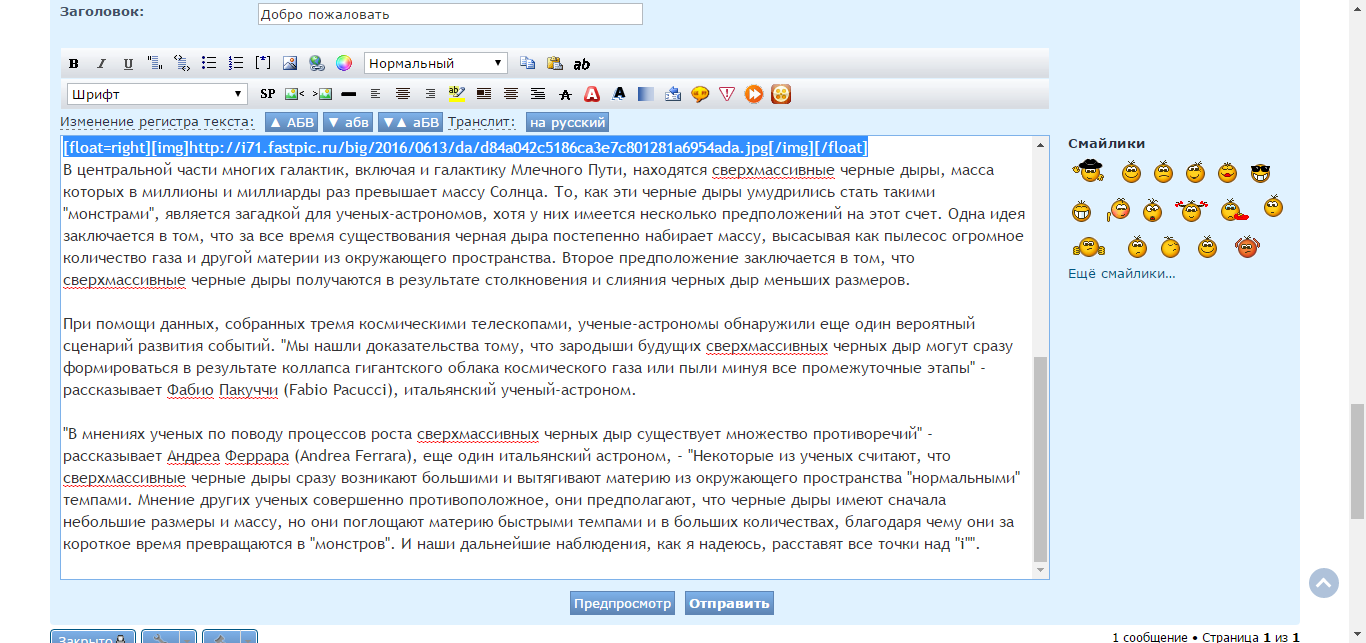
Task: Center the text alignment
Action: [402, 94]
